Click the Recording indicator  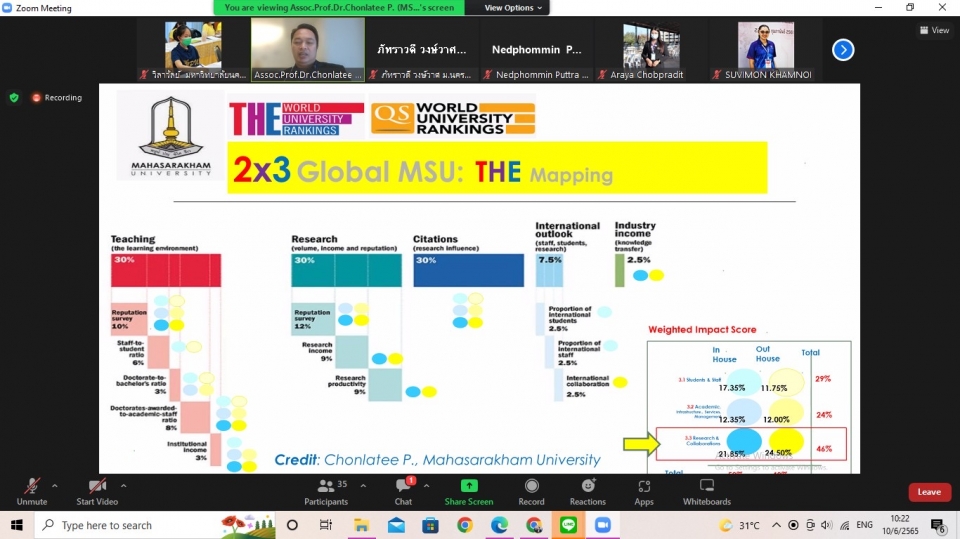pyautogui.click(x=56, y=97)
